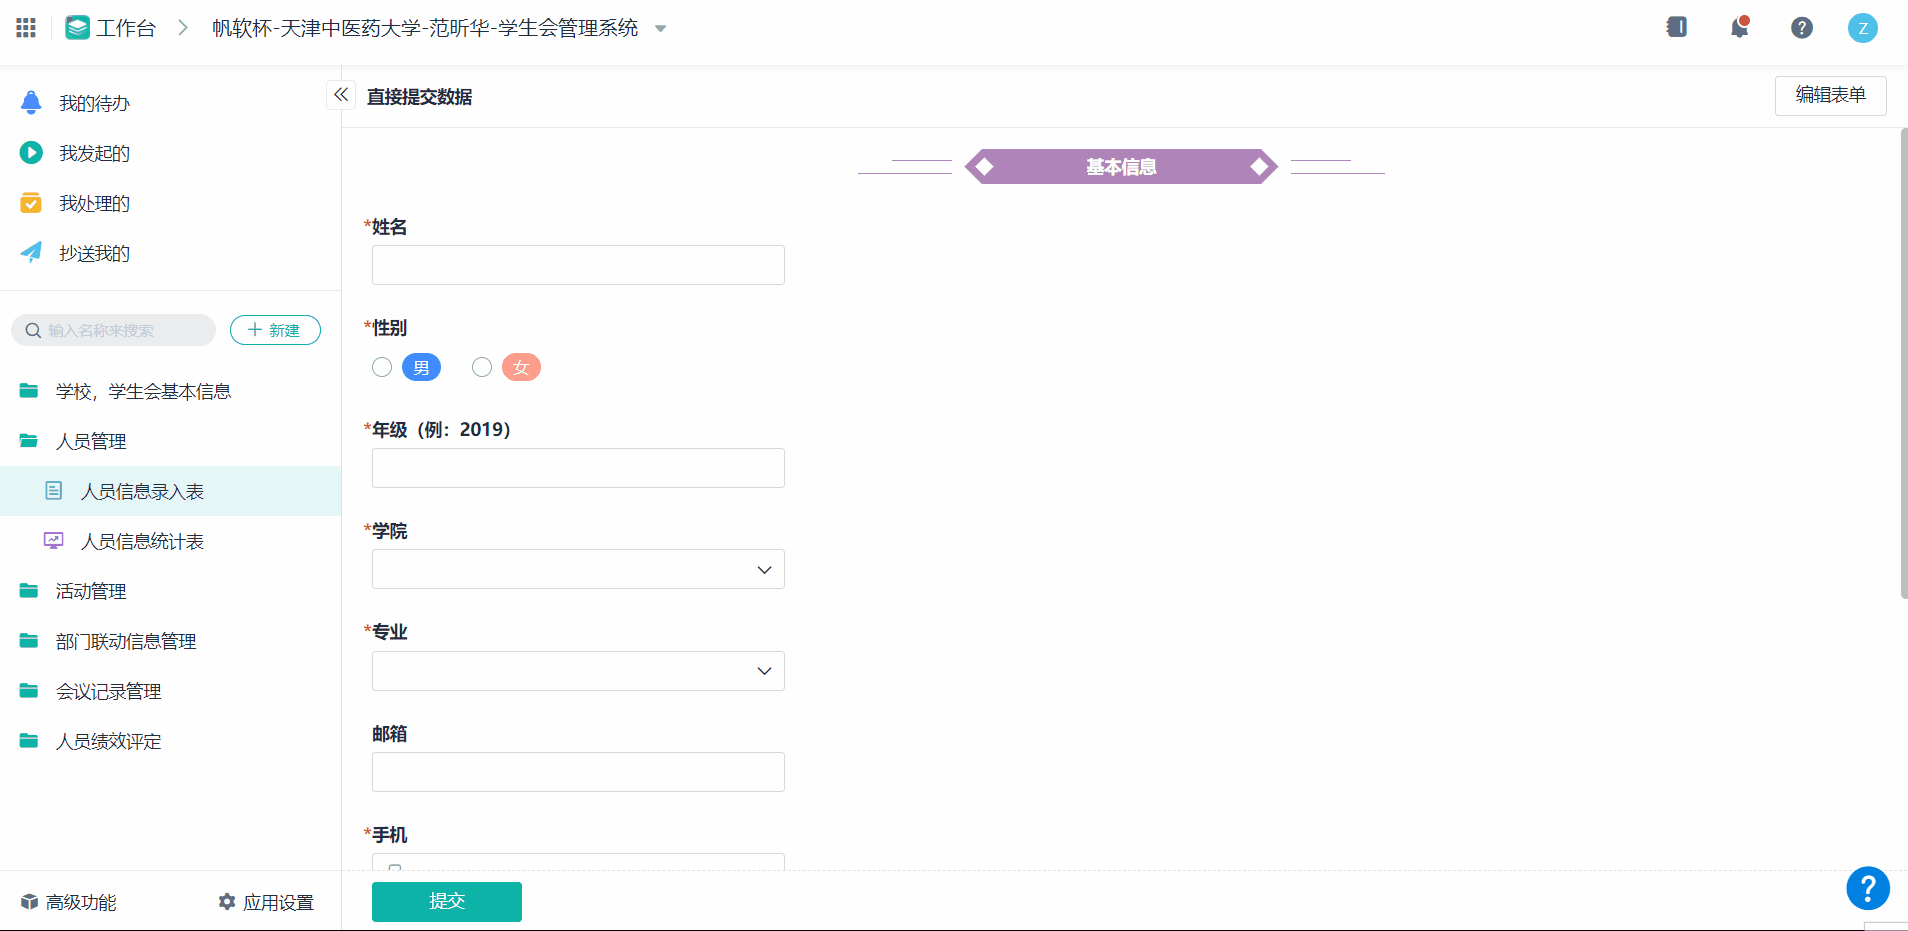Click the blue floating help button
The width and height of the screenshot is (1908, 931).
tap(1867, 887)
